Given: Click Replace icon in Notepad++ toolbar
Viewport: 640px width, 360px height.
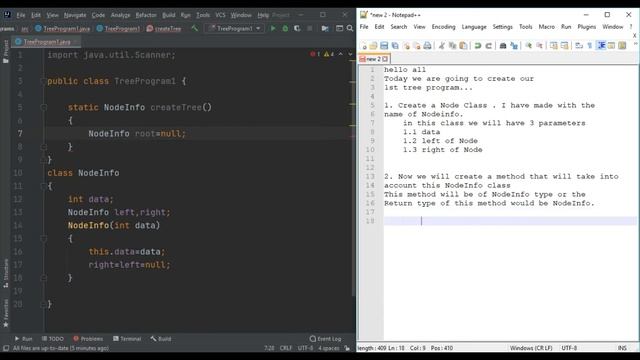Looking at the screenshot, I should click(514, 46).
